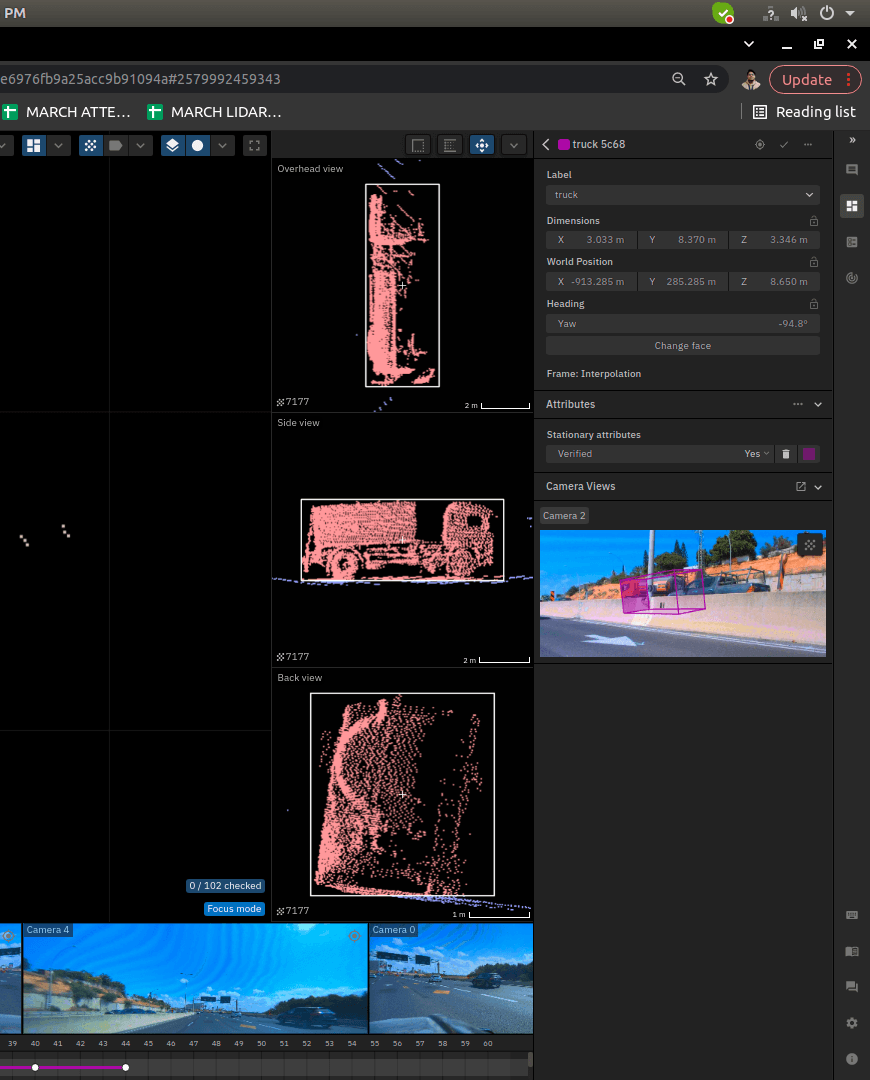This screenshot has height=1080, width=870.
Task: Open the comments panel in right sidebar
Action: [x=852, y=169]
